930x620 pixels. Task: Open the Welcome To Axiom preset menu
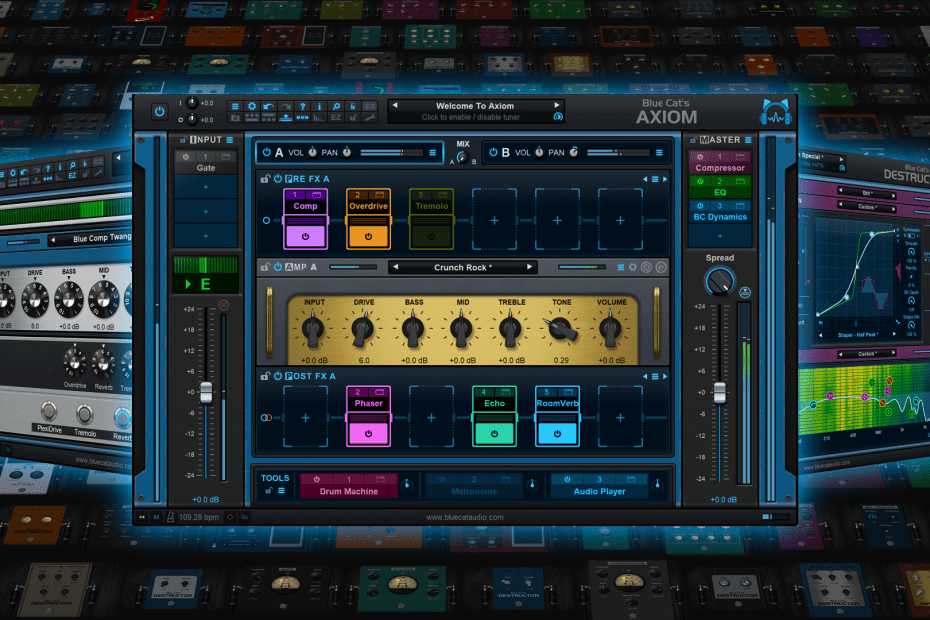[475, 106]
